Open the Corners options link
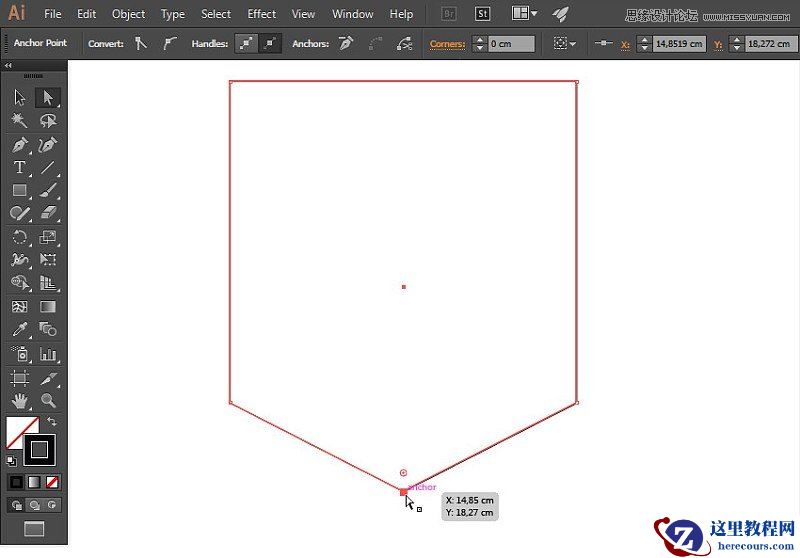Screen dimensions: 800x558 tap(447, 44)
